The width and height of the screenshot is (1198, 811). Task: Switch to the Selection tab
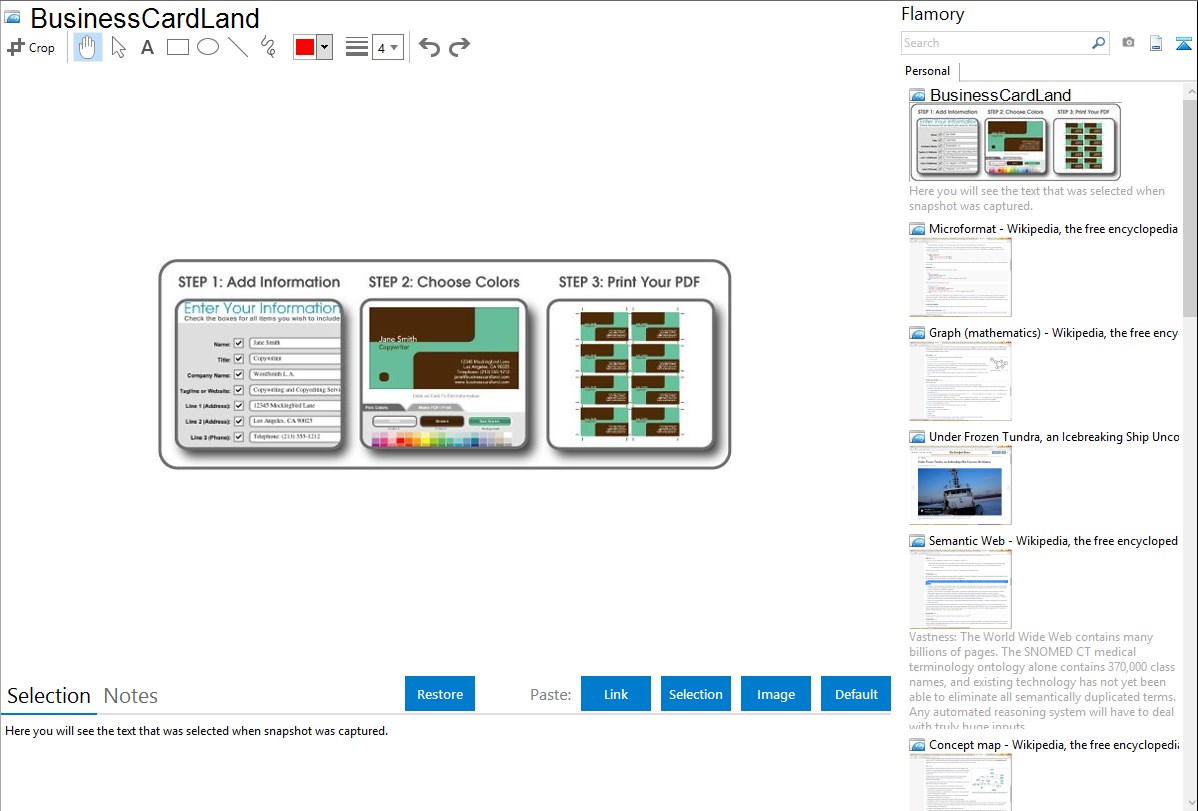point(49,696)
